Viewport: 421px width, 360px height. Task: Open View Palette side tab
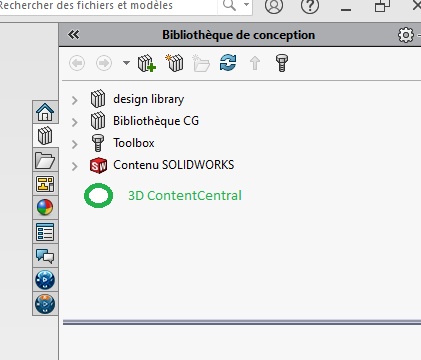click(45, 184)
